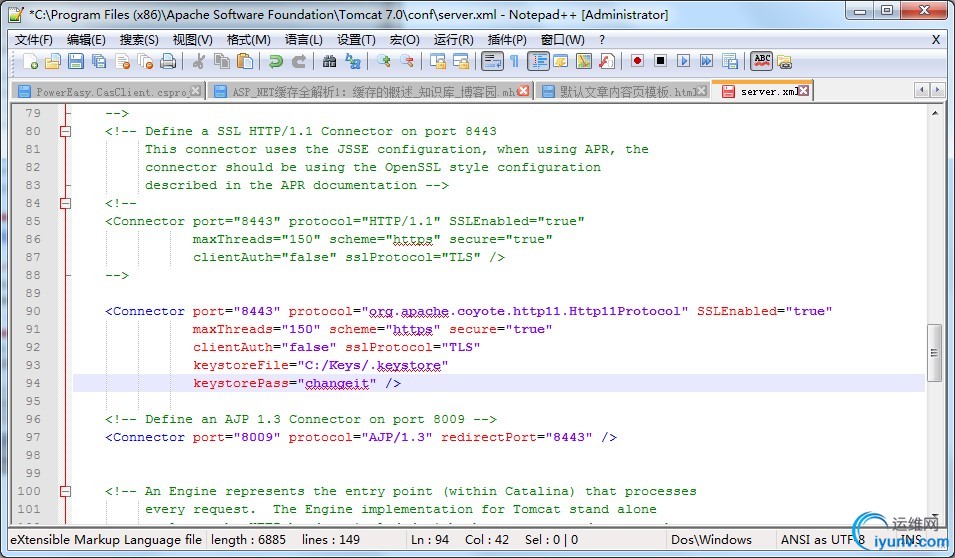Image resolution: width=955 pixels, height=558 pixels.
Task: Toggle synchronize horizontal scrolling icon
Action: coord(460,61)
